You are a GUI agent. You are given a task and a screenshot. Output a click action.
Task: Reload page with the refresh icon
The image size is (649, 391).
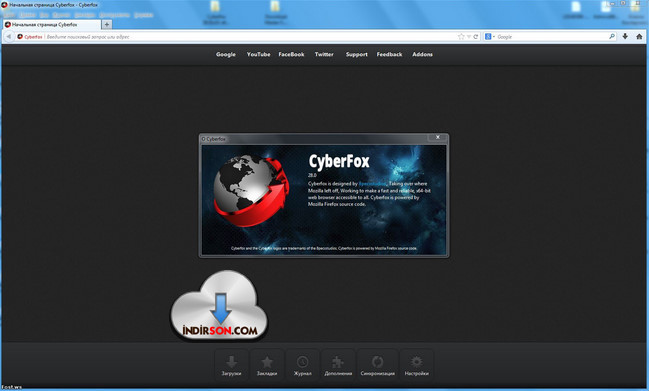(476, 37)
